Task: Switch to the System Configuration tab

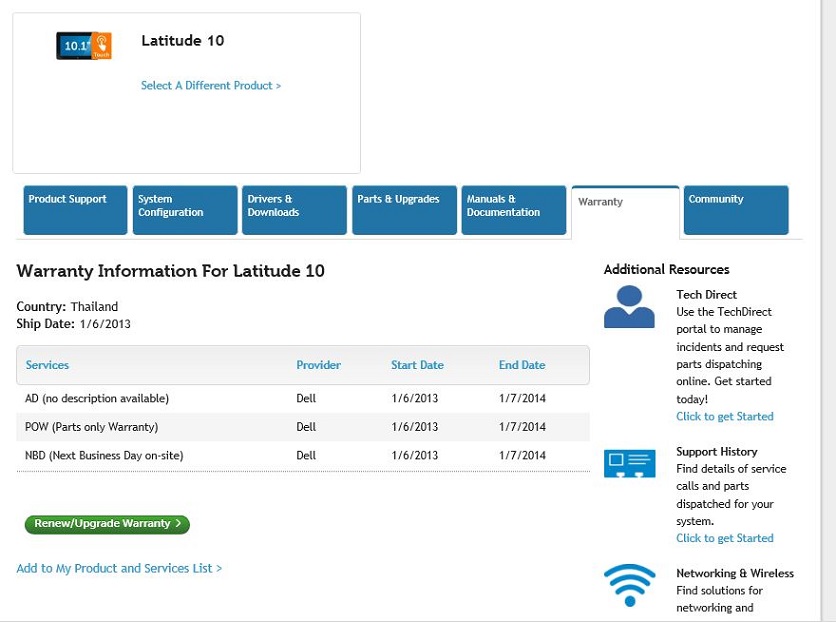Action: pyautogui.click(x=185, y=210)
